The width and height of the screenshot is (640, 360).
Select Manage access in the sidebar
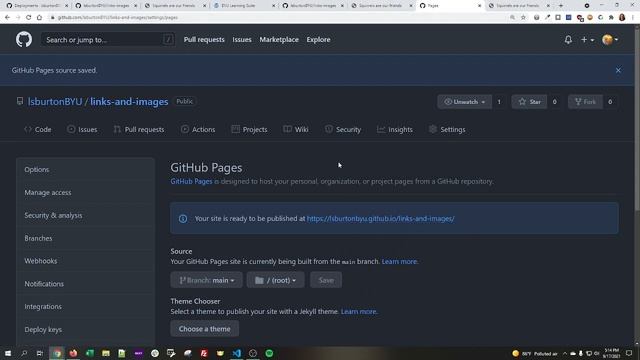click(x=85, y=192)
